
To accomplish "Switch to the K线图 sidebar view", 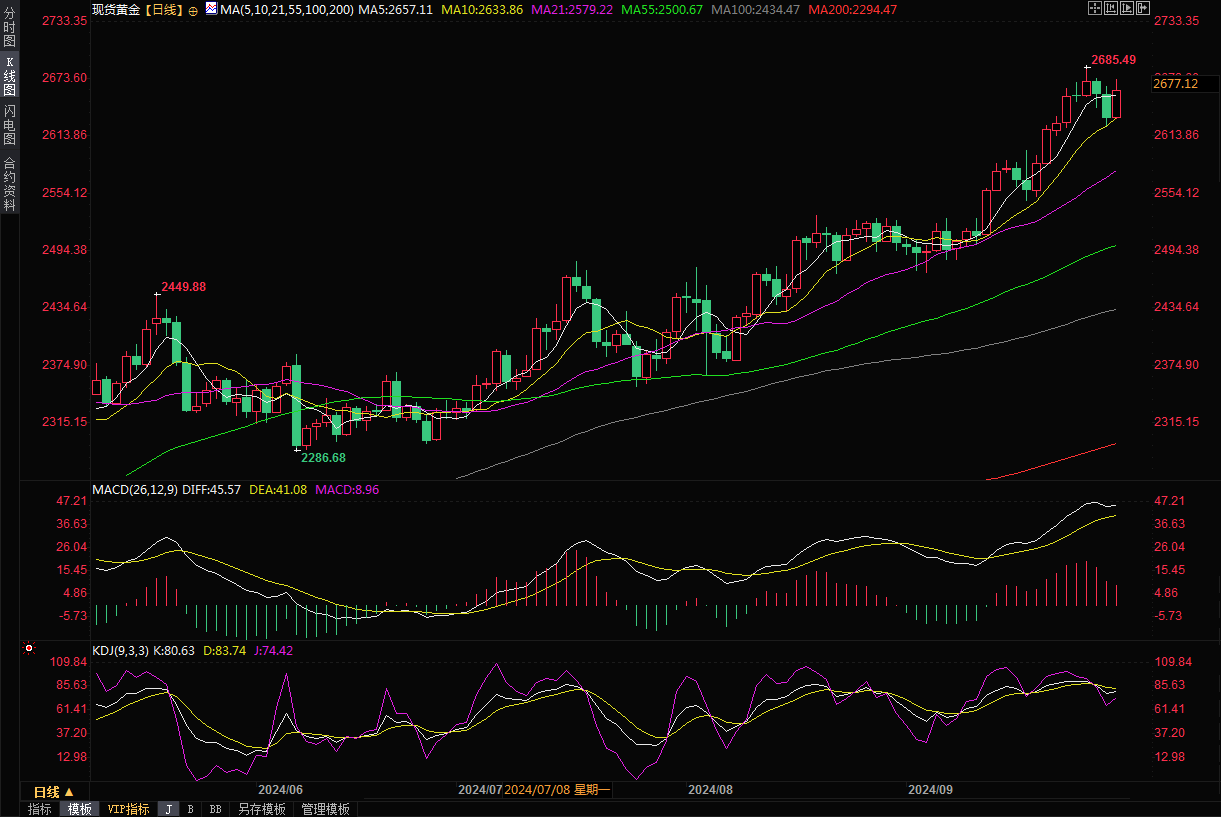I will click(9, 76).
